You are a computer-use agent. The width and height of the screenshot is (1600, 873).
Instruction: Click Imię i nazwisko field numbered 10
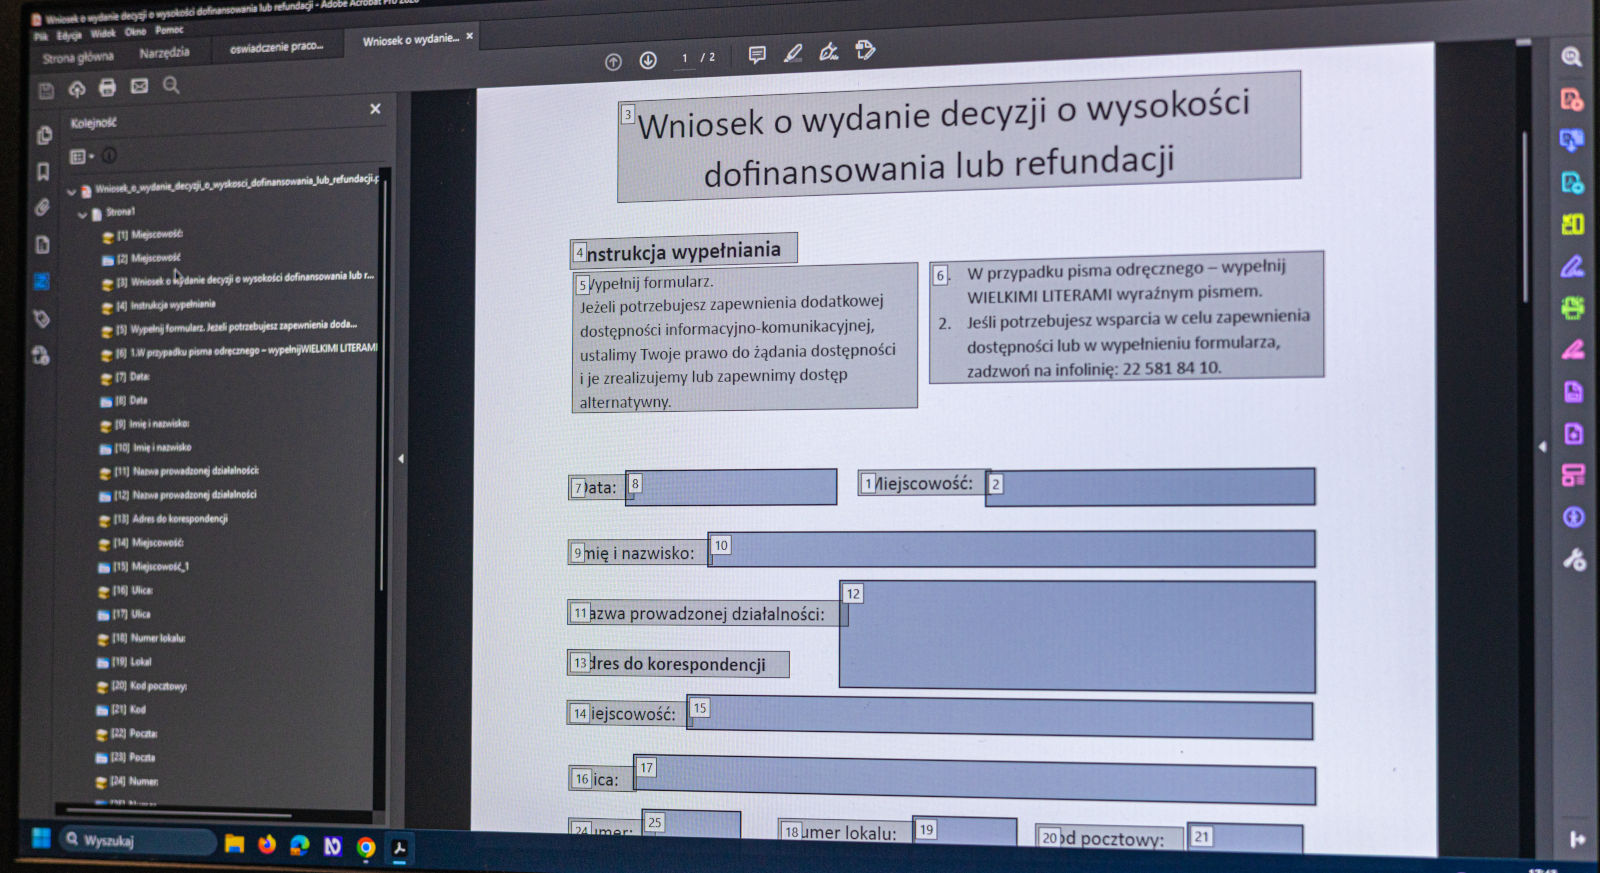click(x=1011, y=549)
